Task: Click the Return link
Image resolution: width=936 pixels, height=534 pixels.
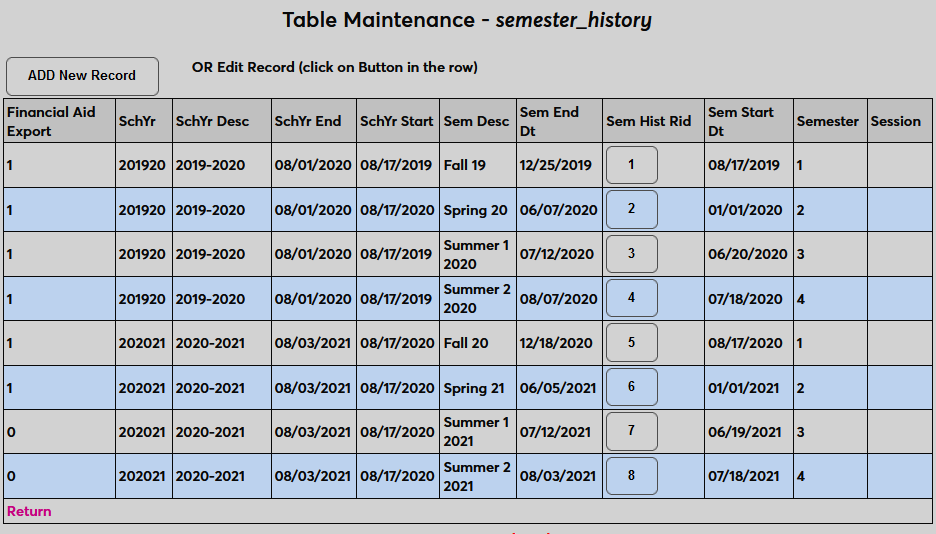Action: click(29, 511)
